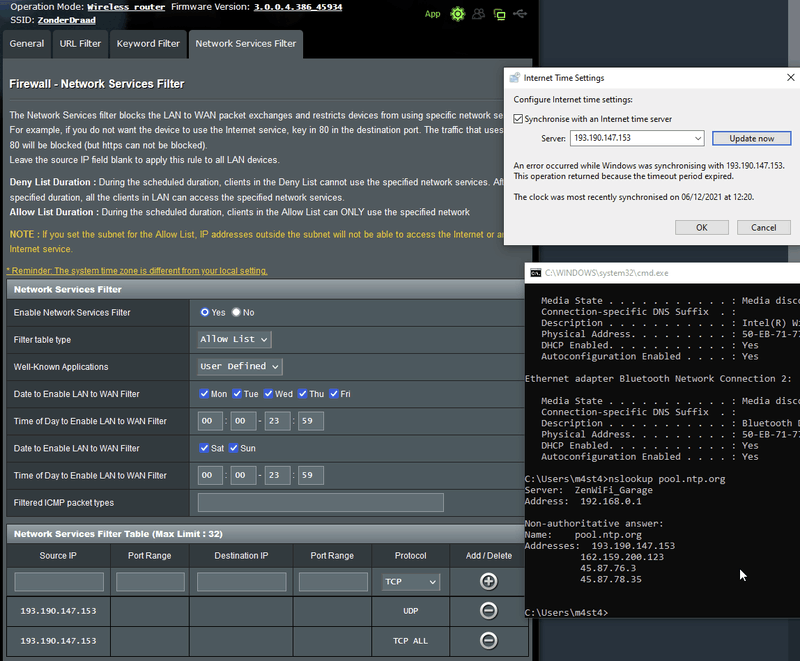This screenshot has height=661, width=800.
Task: Close the Internet Time Settings dialog
Action: [x=790, y=78]
